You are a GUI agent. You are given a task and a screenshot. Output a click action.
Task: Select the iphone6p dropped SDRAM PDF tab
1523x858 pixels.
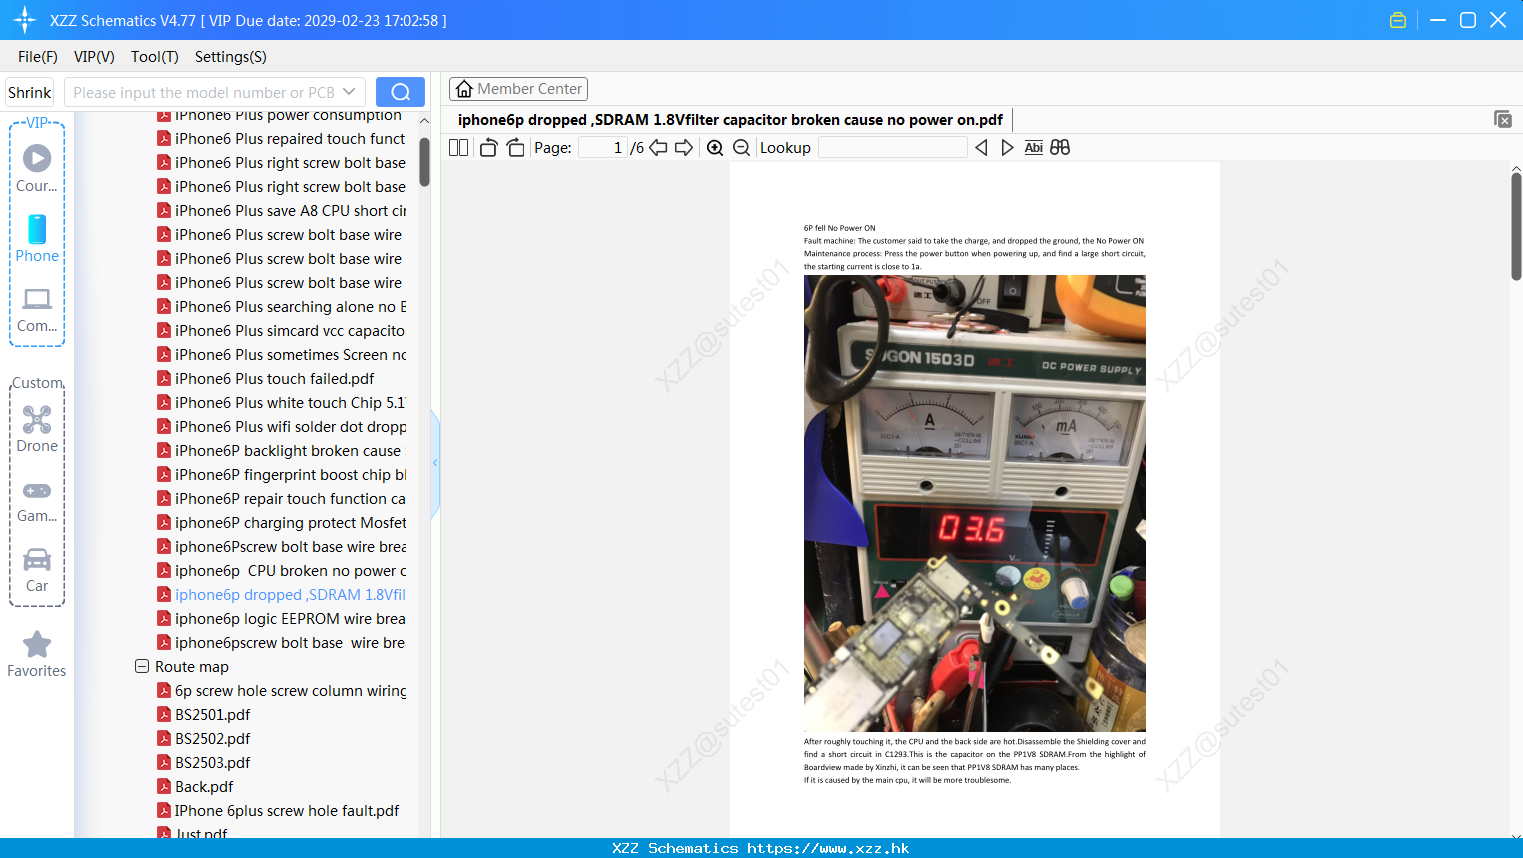730,119
